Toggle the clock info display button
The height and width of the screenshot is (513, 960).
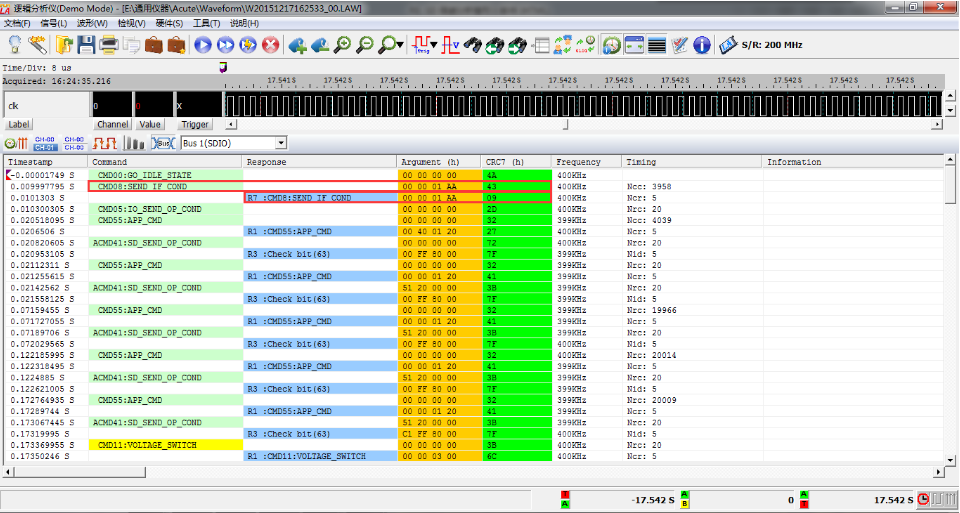pos(611,45)
